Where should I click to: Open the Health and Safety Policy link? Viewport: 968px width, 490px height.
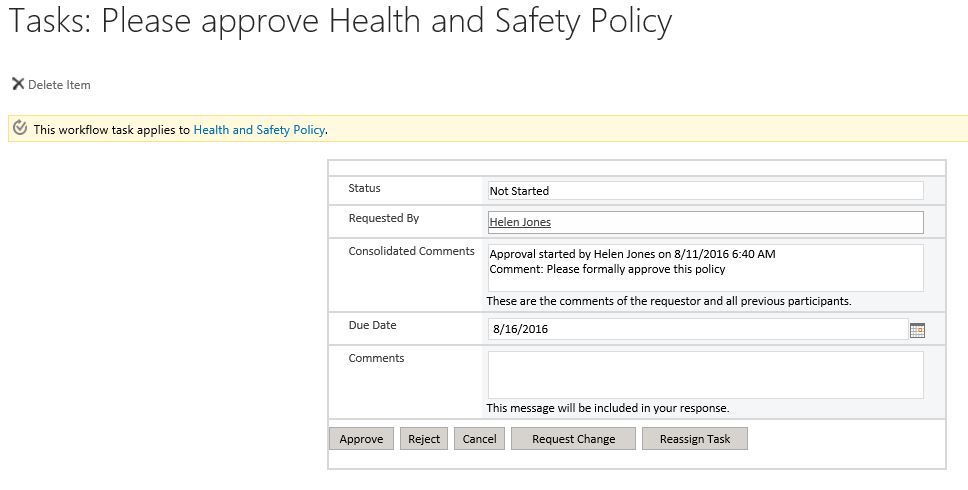coord(259,130)
